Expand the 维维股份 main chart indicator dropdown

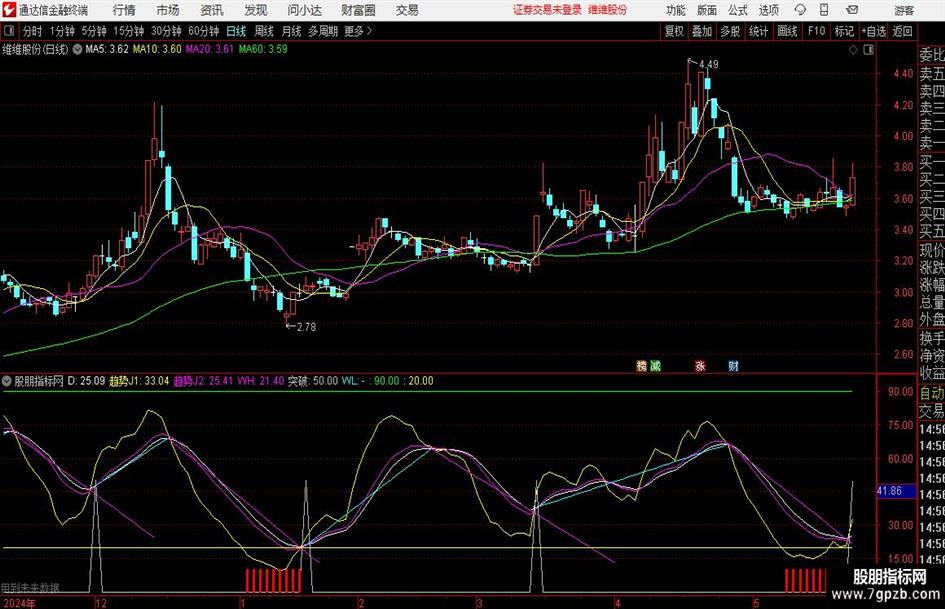(x=77, y=49)
